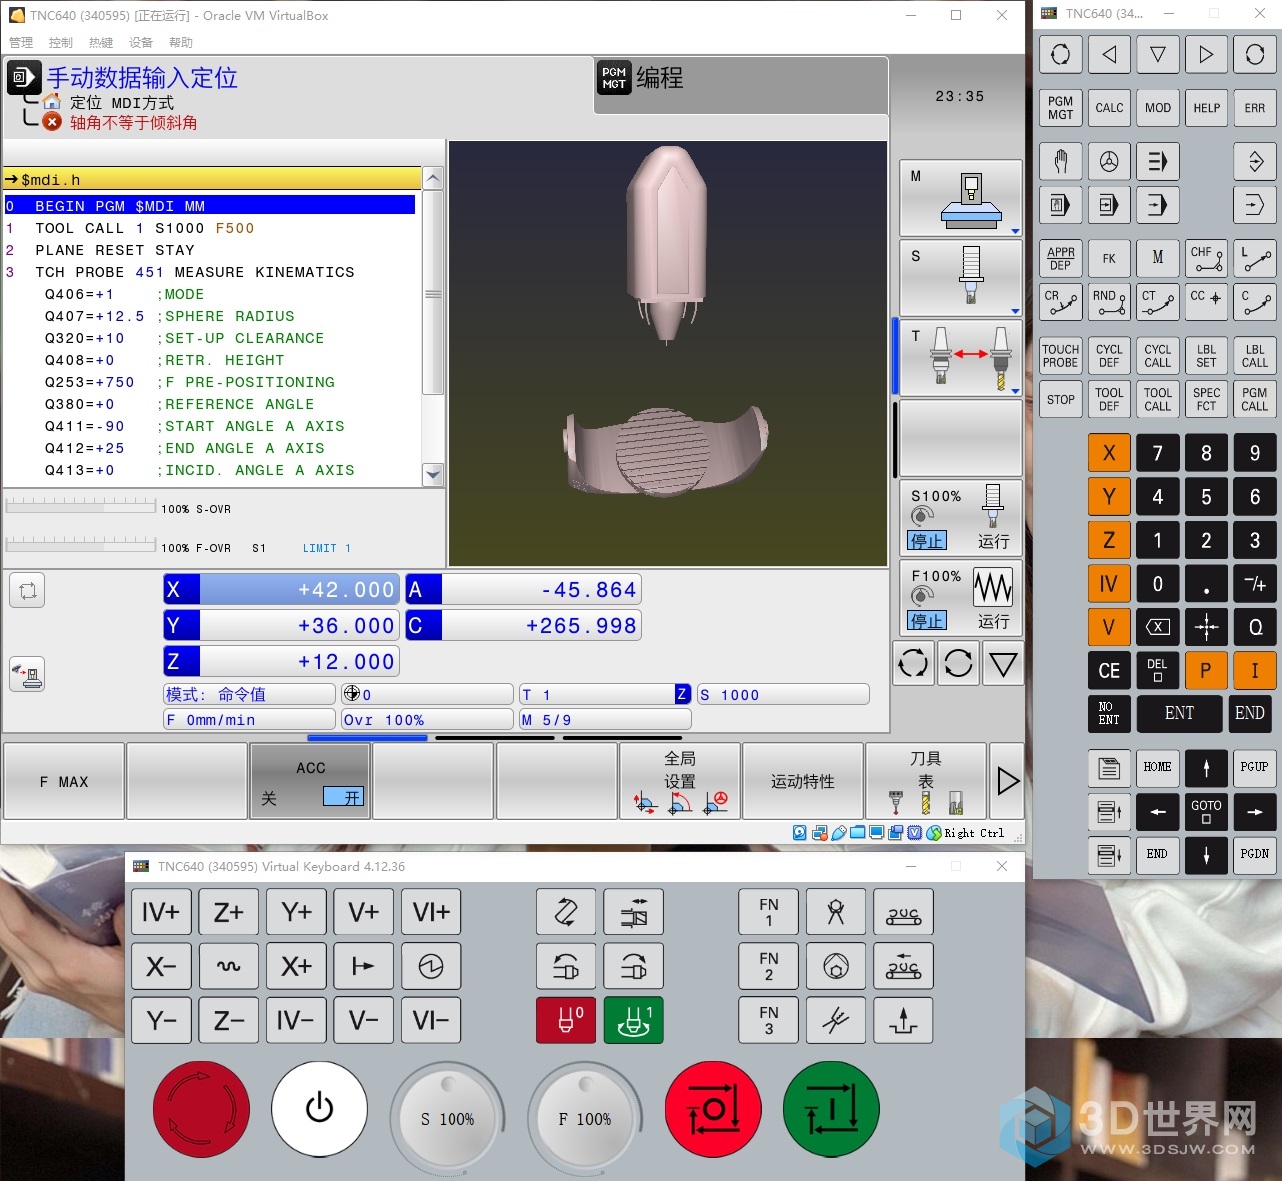This screenshot has height=1181, width=1282.
Task: Open the 全局设置 global settings soft key
Action: pos(680,781)
